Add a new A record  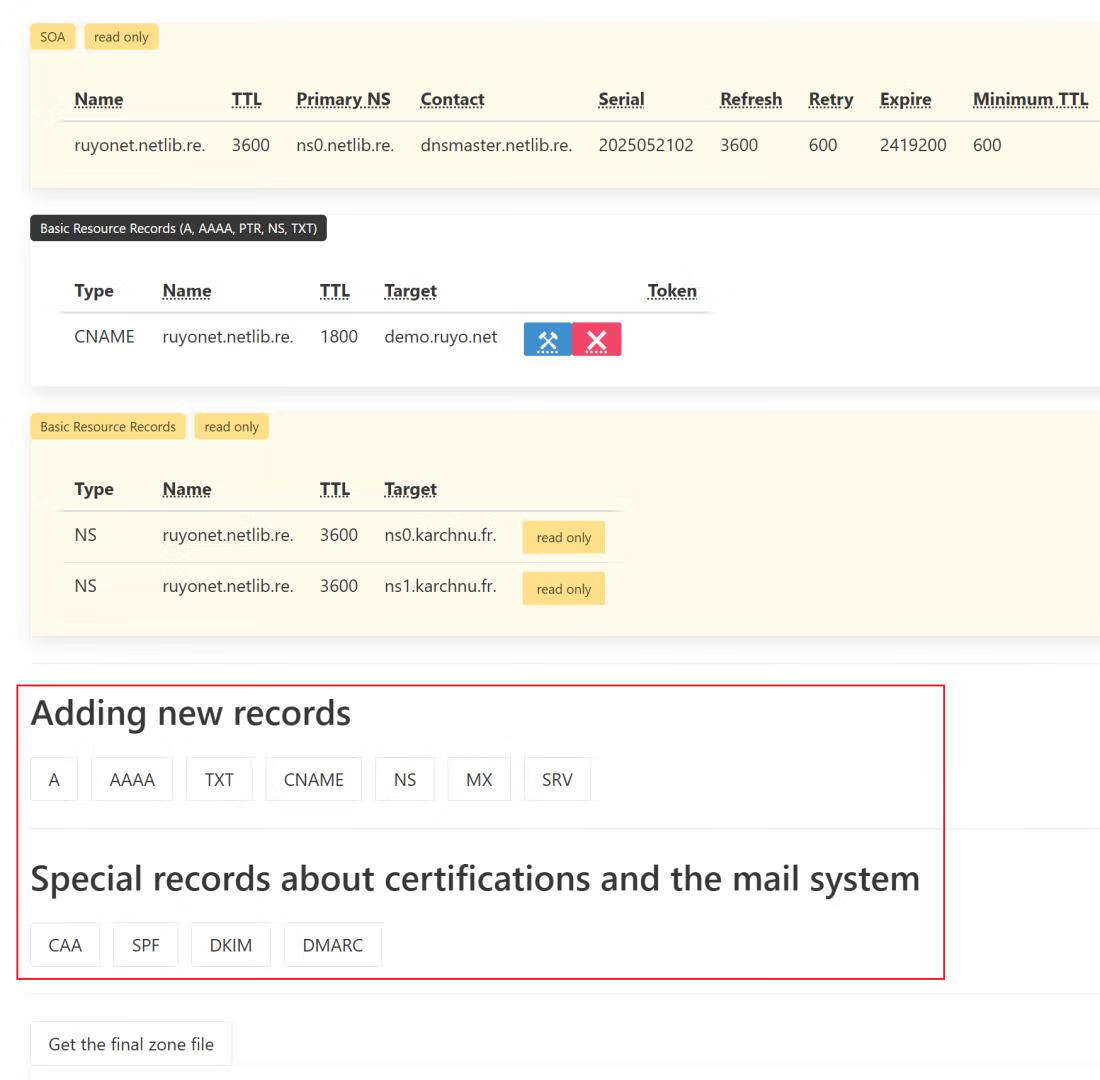54,780
